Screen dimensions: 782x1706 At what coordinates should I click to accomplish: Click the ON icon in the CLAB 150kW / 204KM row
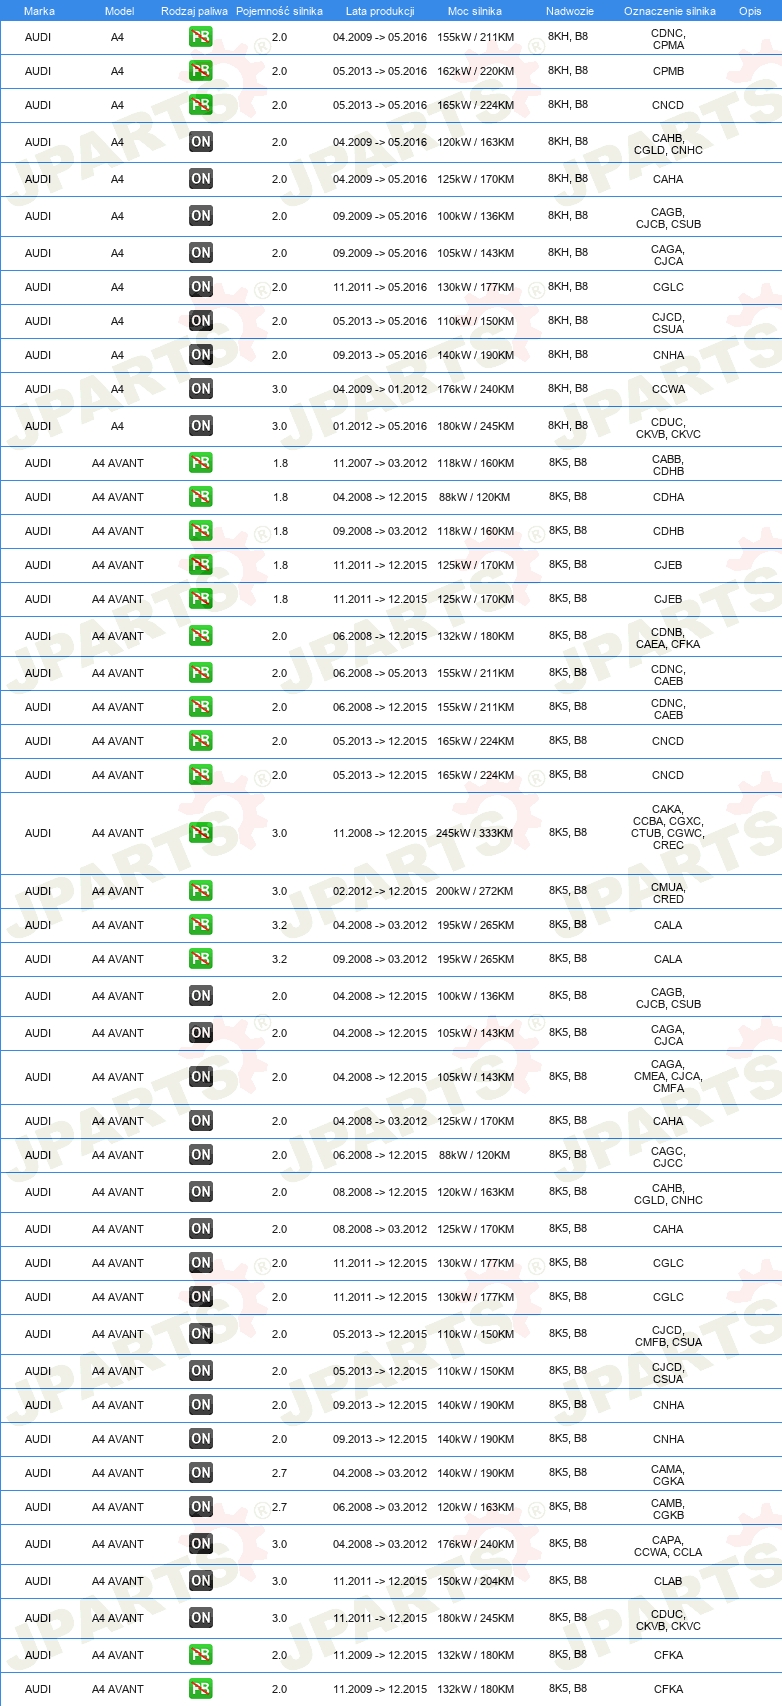coord(201,1581)
